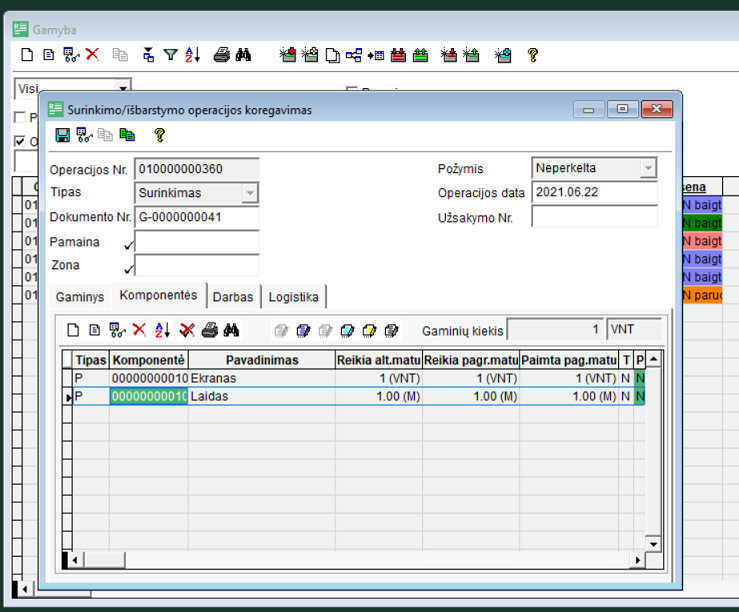Image resolution: width=739 pixels, height=612 pixels.
Task: Click the Save diskette icon in the dialog
Action: coord(62,135)
